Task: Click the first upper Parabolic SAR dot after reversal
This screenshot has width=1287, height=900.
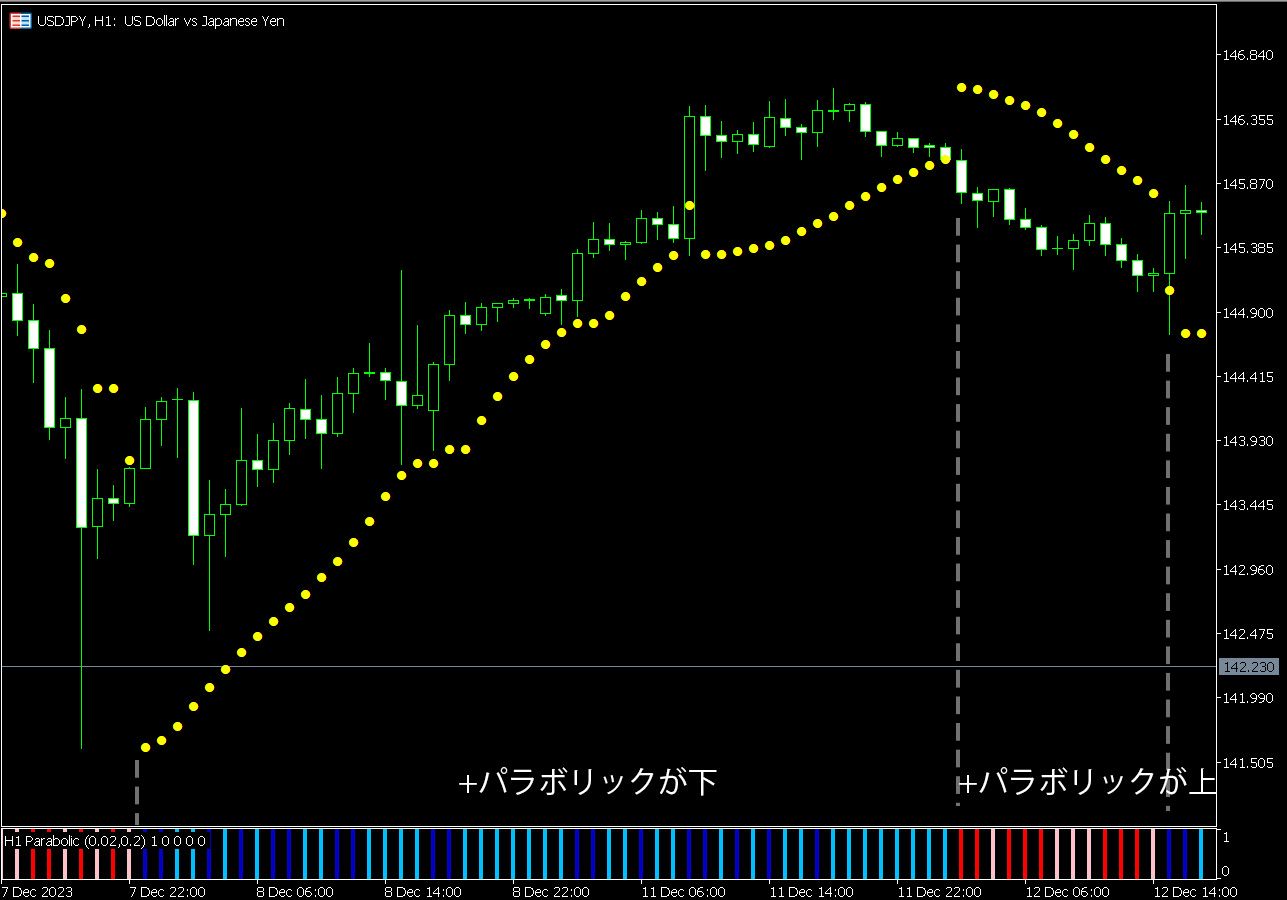Action: (x=961, y=88)
